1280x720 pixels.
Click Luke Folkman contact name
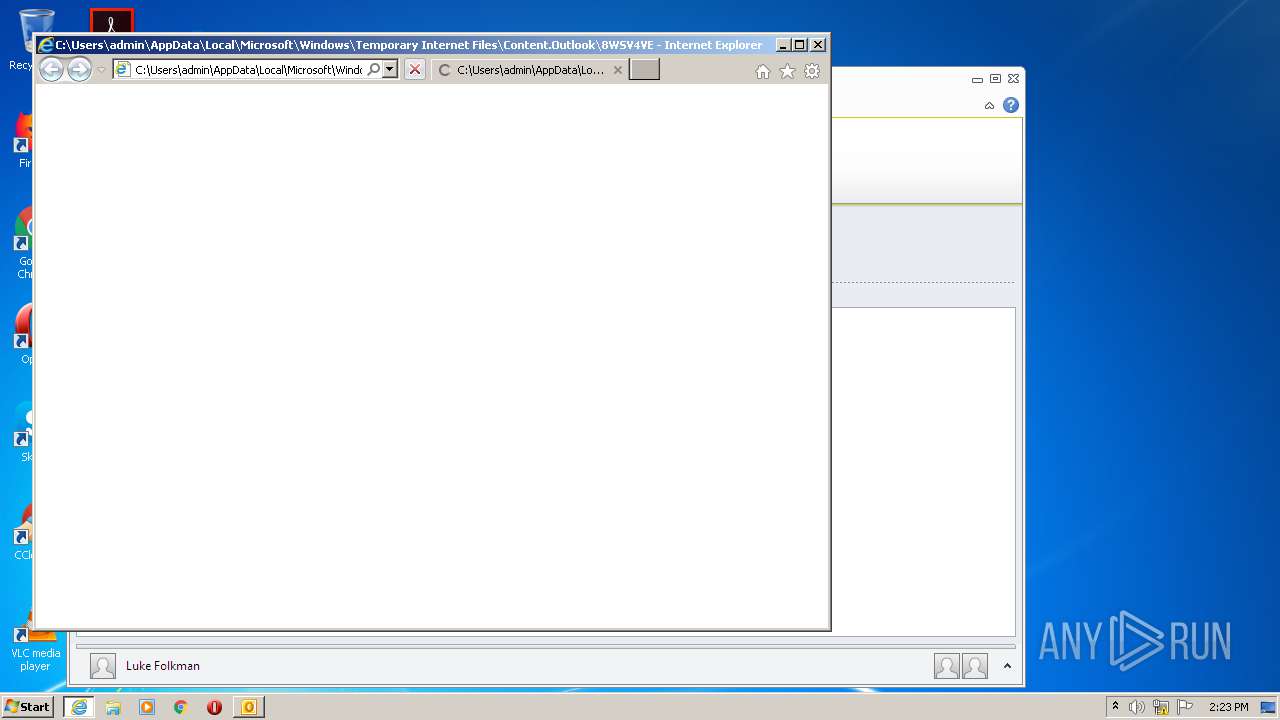tap(163, 666)
